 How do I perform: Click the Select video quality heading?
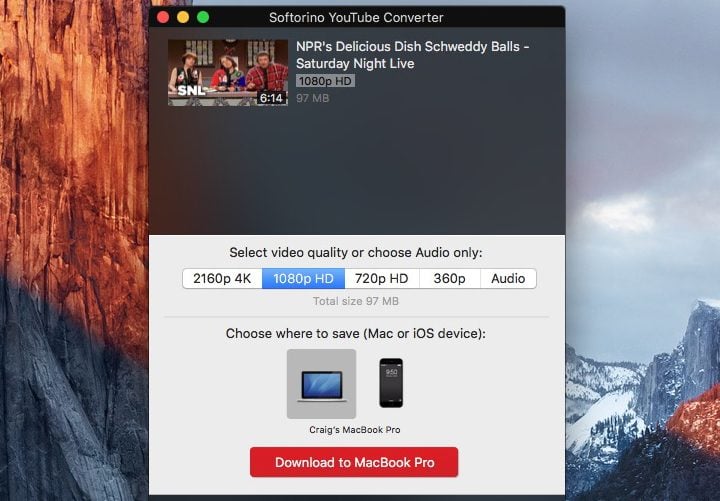pyautogui.click(x=356, y=253)
